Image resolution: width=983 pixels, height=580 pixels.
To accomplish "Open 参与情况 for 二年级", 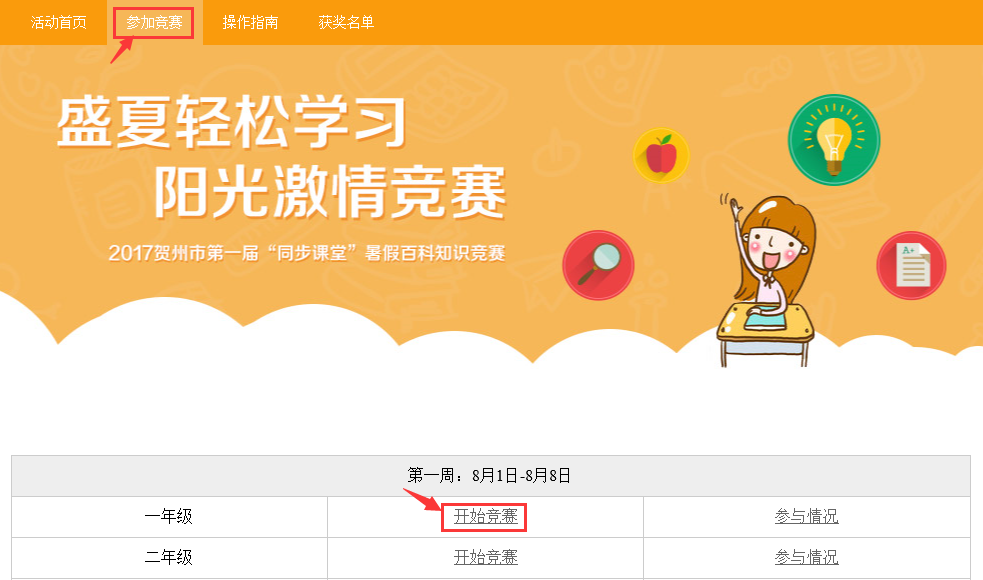I will 806,557.
